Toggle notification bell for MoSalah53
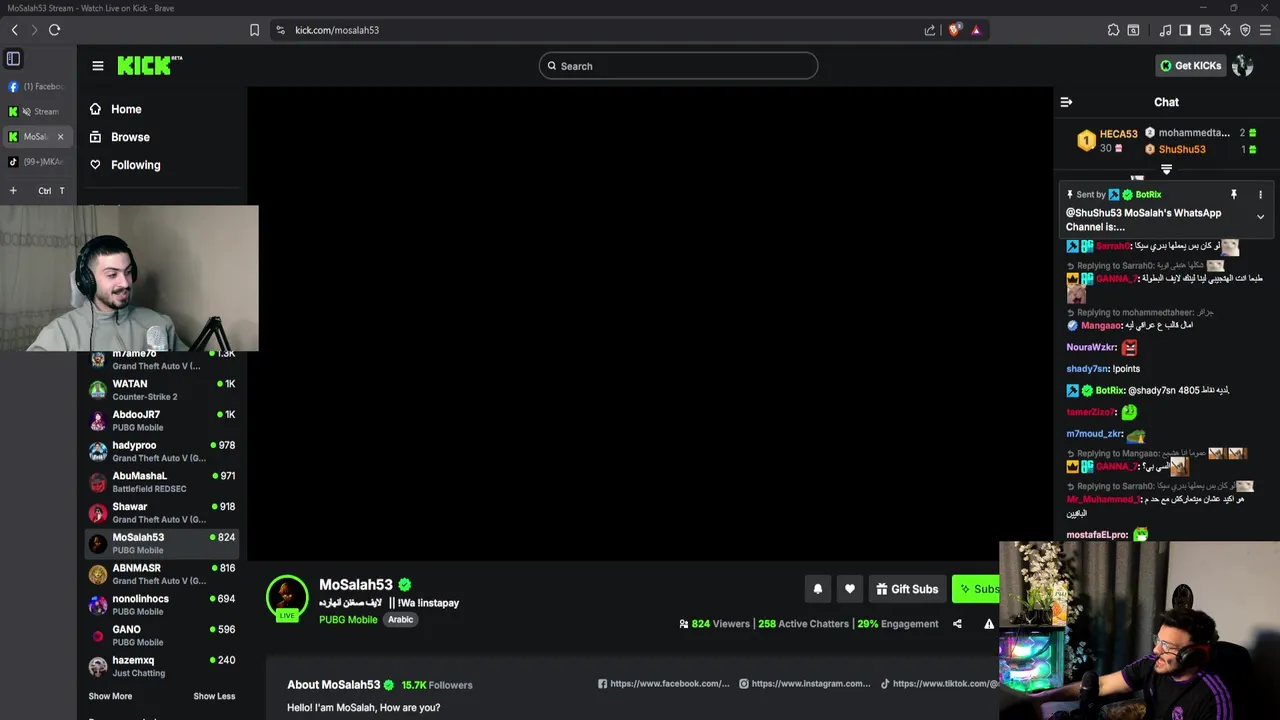1280x720 pixels. pyautogui.click(x=817, y=589)
